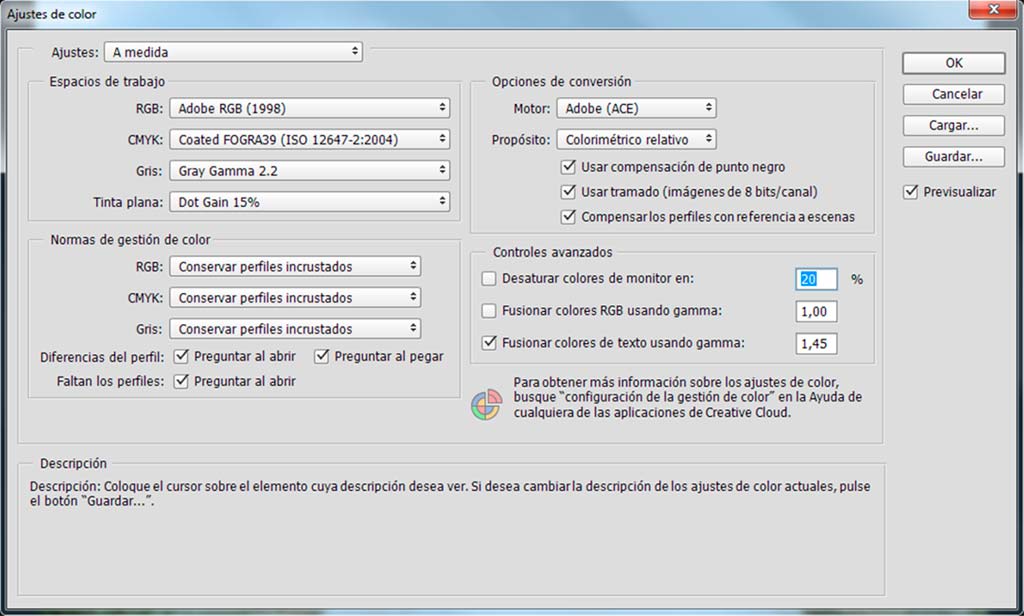Uncheck Preguntar al pegar for profile differences
Viewport: 1024px width, 616px height.
(x=321, y=357)
